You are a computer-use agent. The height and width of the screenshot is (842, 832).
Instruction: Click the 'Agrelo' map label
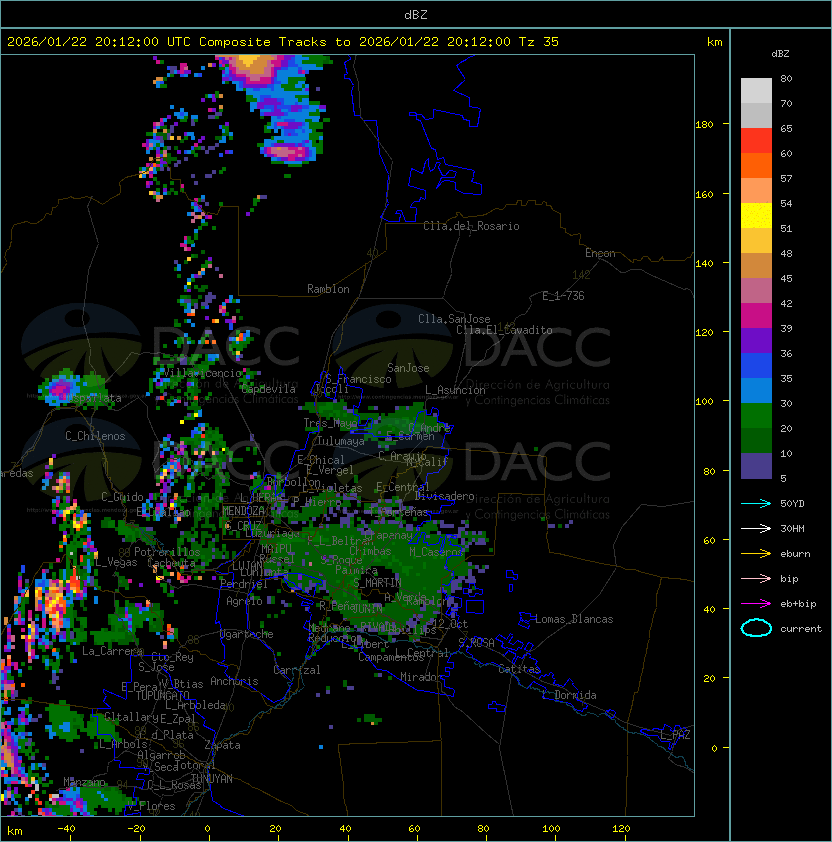[x=244, y=601]
